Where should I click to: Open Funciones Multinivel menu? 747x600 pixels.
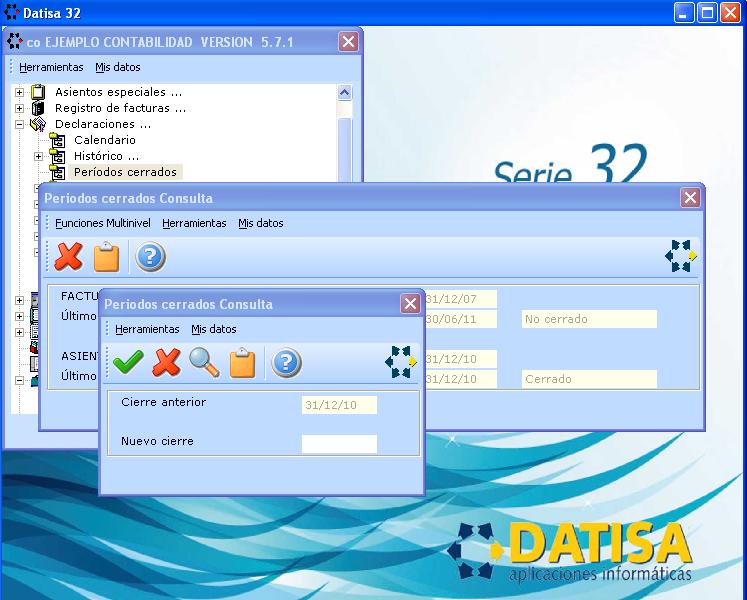103,223
